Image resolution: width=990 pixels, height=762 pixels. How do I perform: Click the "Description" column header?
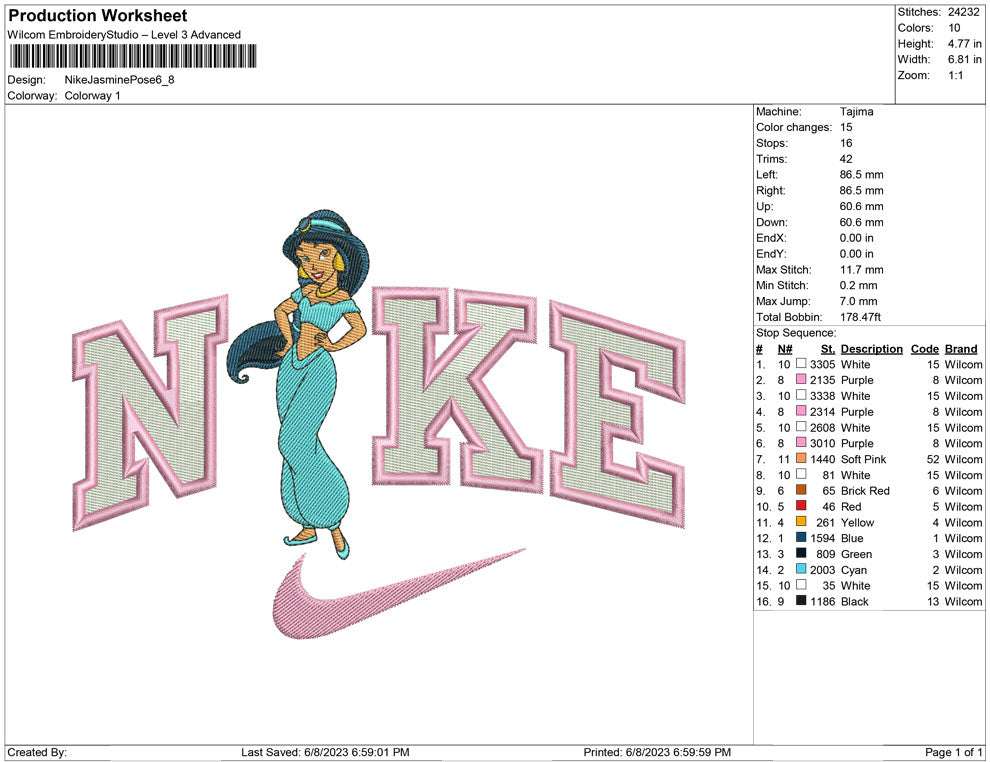pyautogui.click(x=872, y=348)
